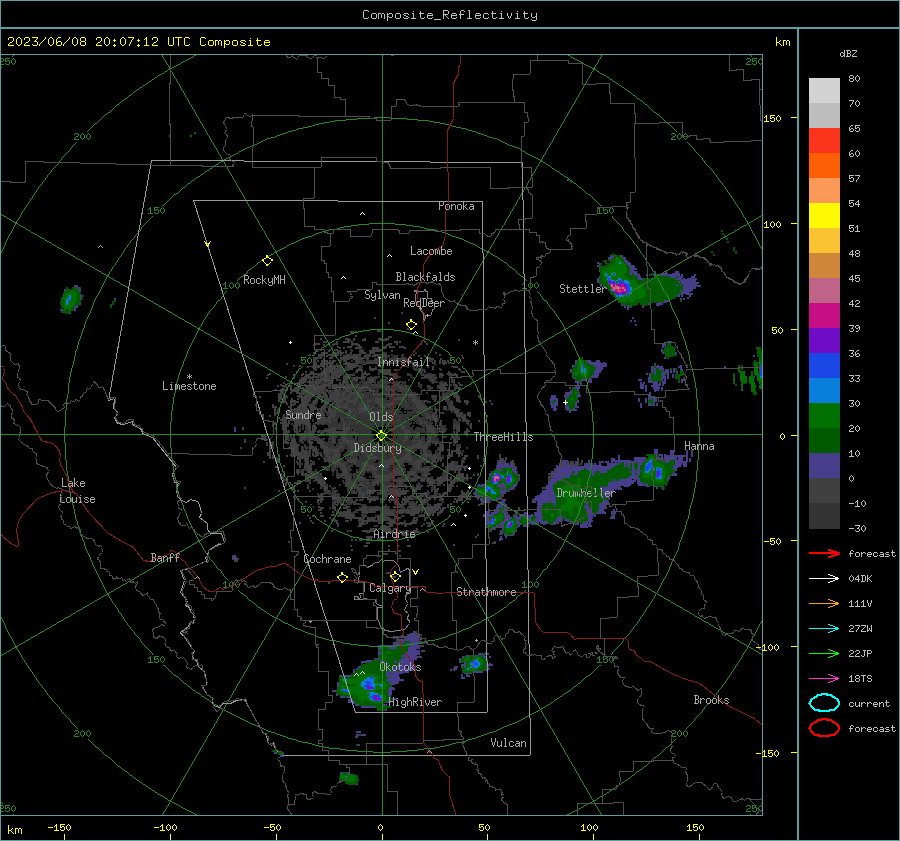This screenshot has height=841, width=900.
Task: Click the yellow radar site marker at center
Action: click(x=382, y=436)
